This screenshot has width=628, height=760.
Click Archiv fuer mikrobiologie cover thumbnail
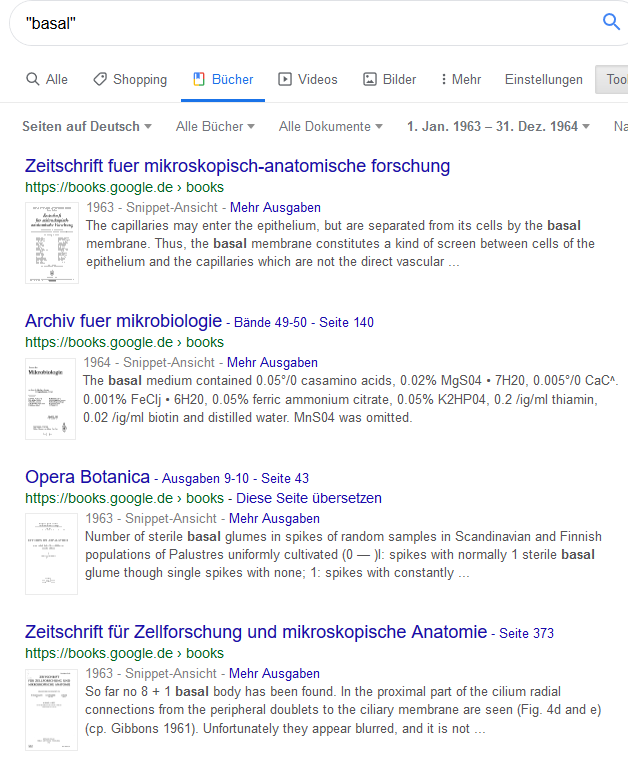pyautogui.click(x=51, y=398)
